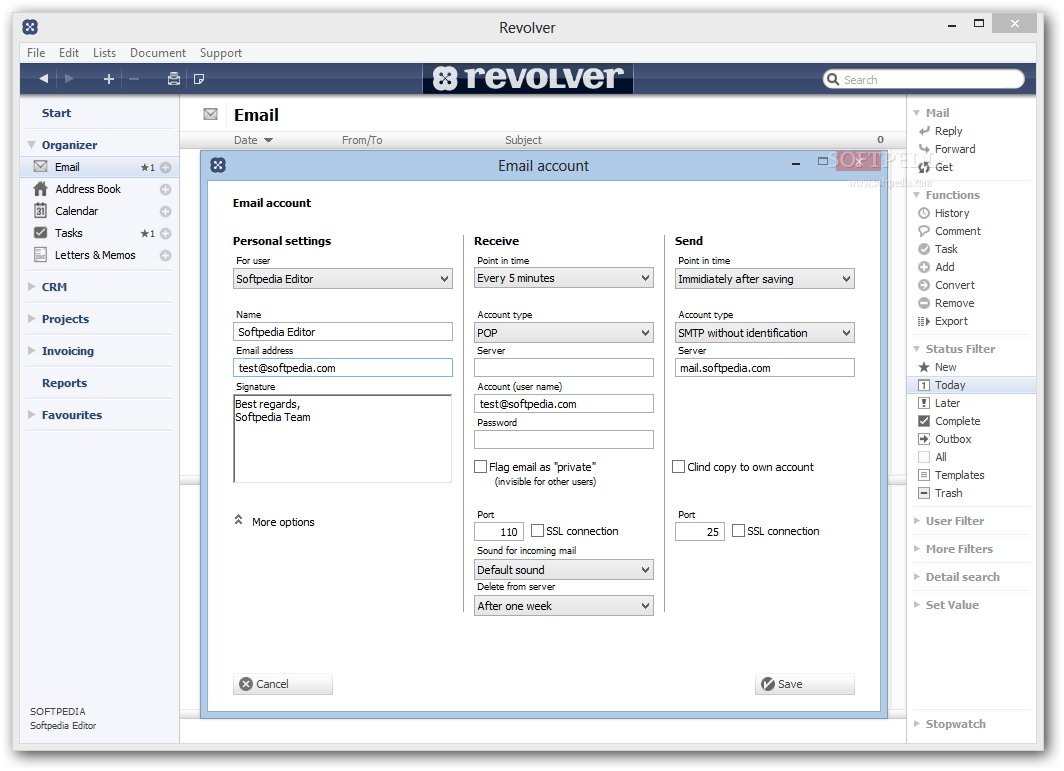Open the For user dropdown
This screenshot has height=771, width=1064.
pyautogui.click(x=343, y=279)
